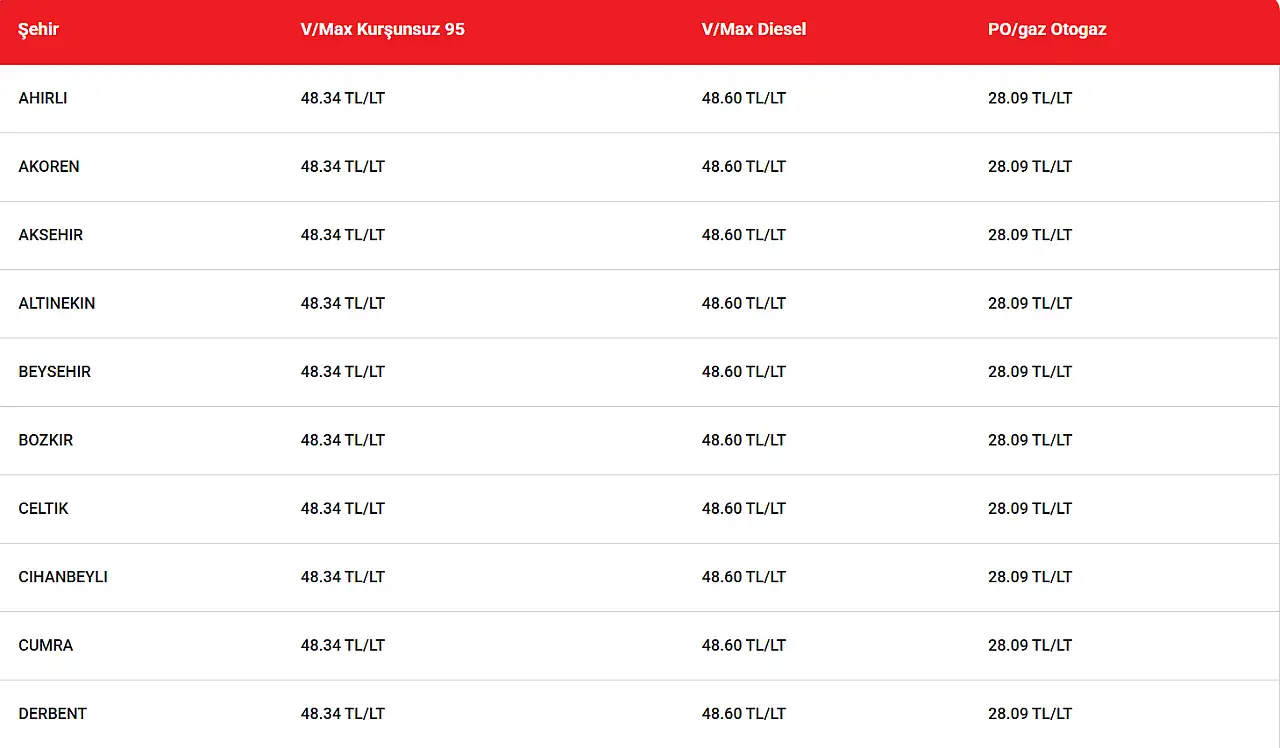Select the AKSEHIR row city name
1280x748 pixels.
[x=51, y=235]
